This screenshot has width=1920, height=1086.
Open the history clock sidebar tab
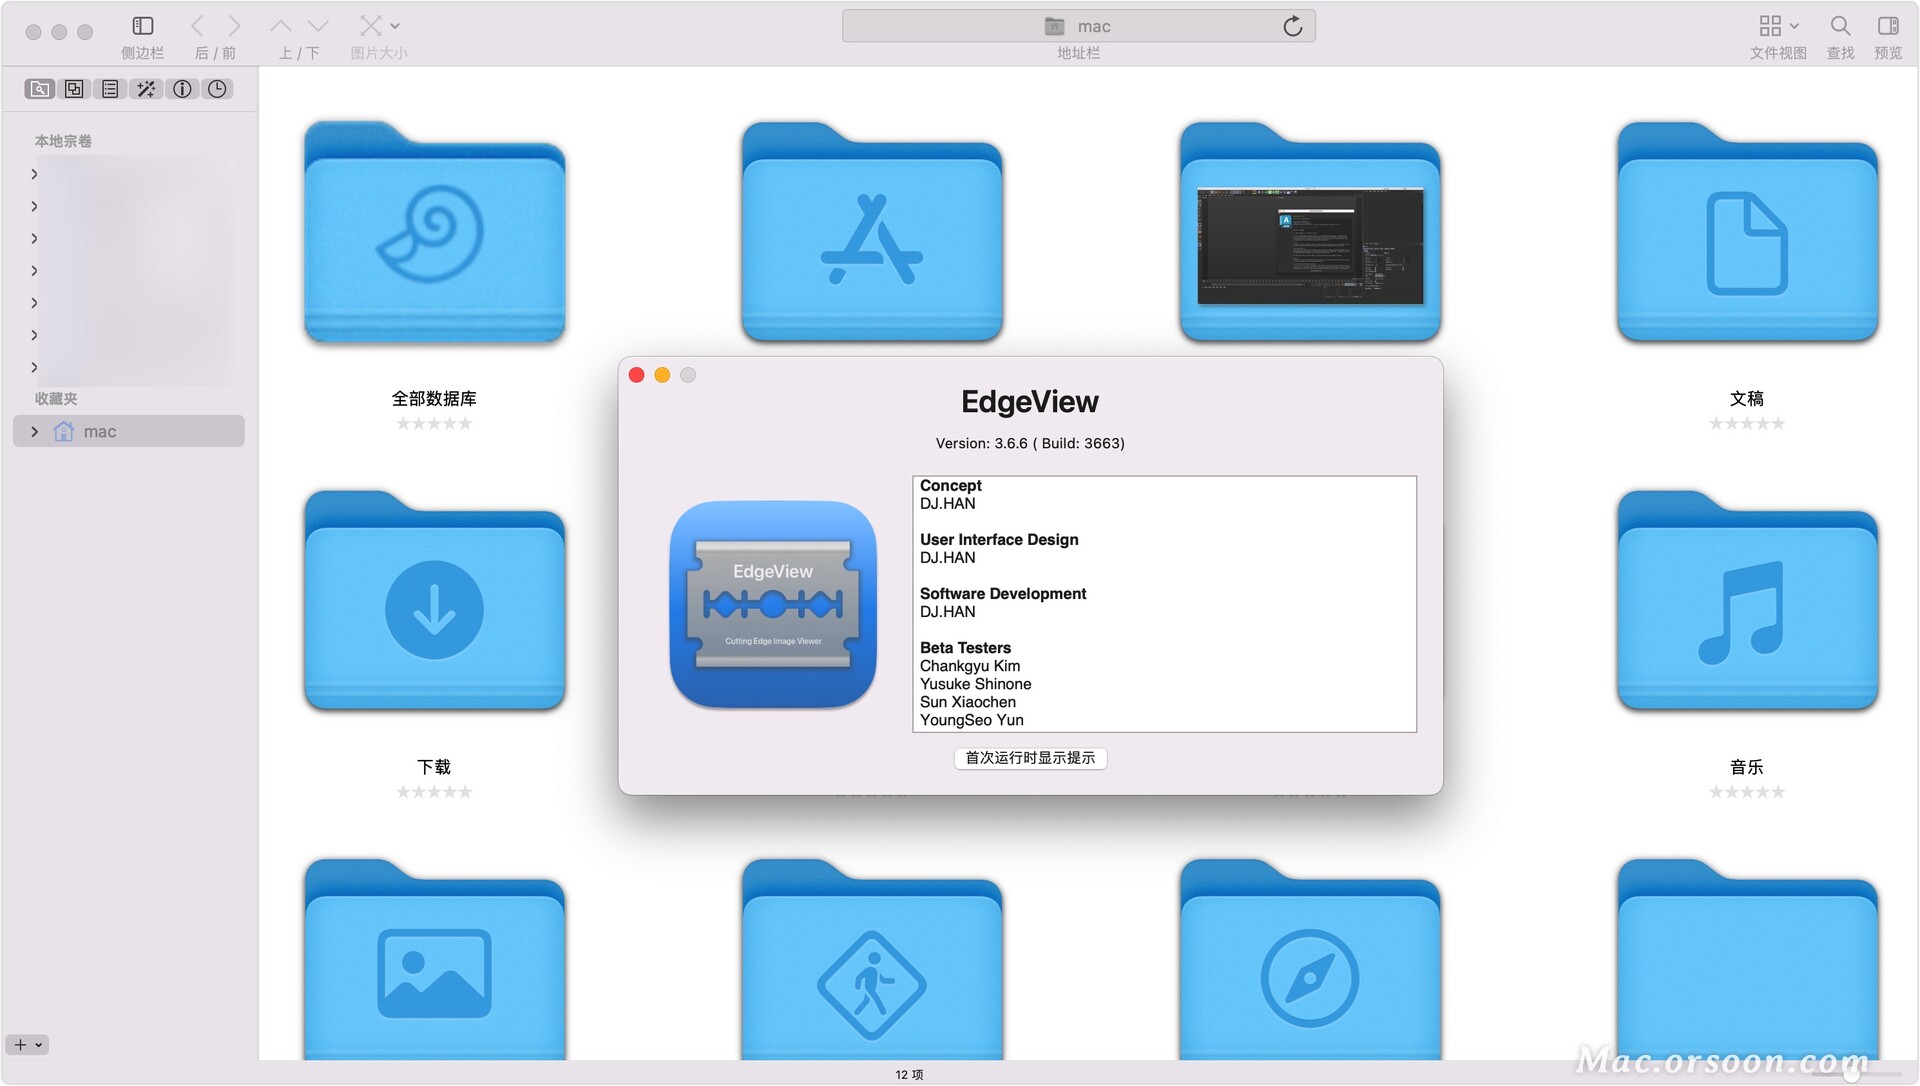[217, 90]
